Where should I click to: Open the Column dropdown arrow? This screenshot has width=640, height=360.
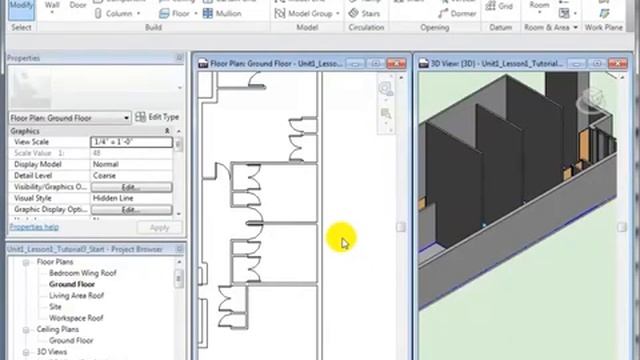pyautogui.click(x=138, y=14)
